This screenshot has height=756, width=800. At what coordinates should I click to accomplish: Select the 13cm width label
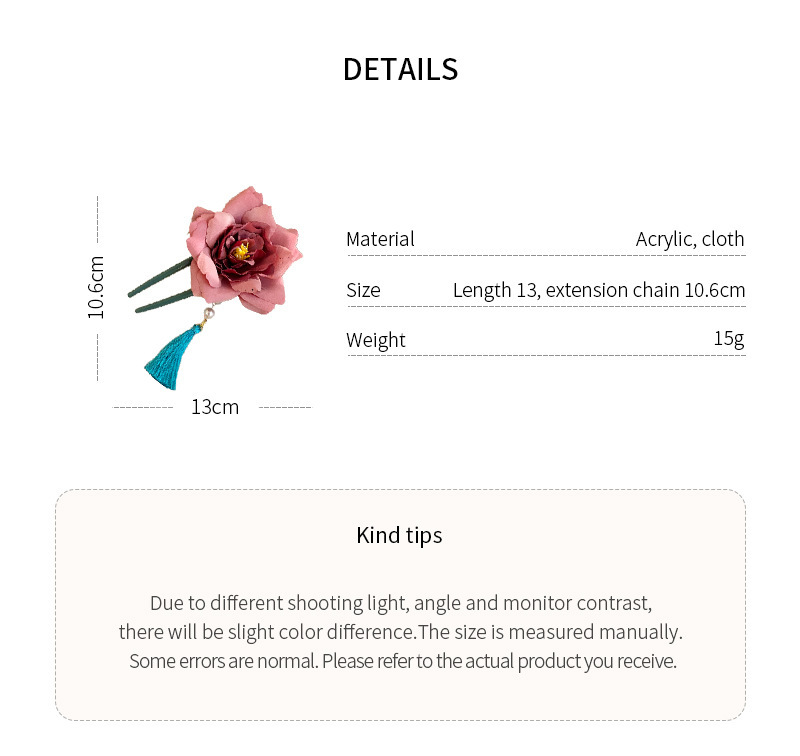click(215, 407)
